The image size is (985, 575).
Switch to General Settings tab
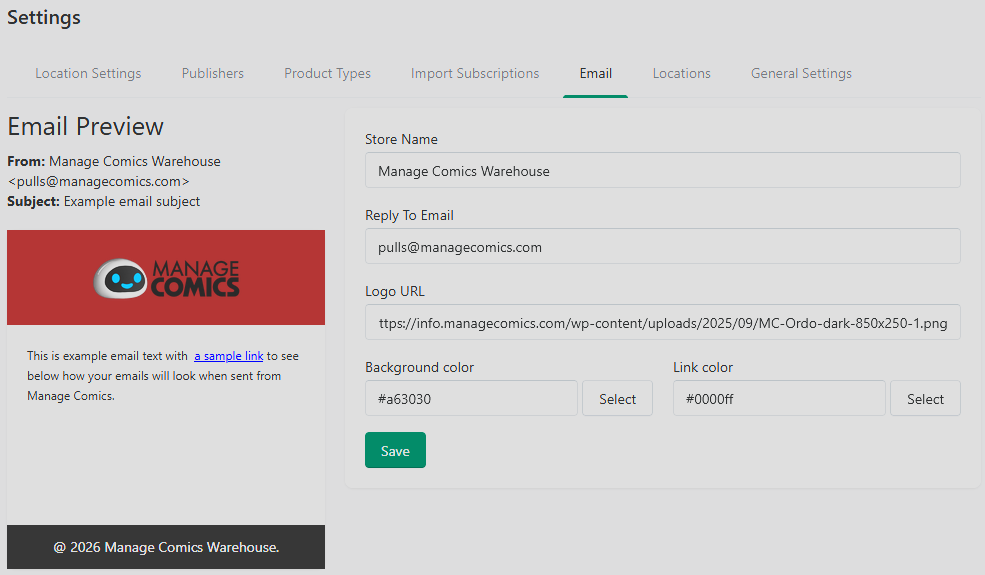(801, 74)
